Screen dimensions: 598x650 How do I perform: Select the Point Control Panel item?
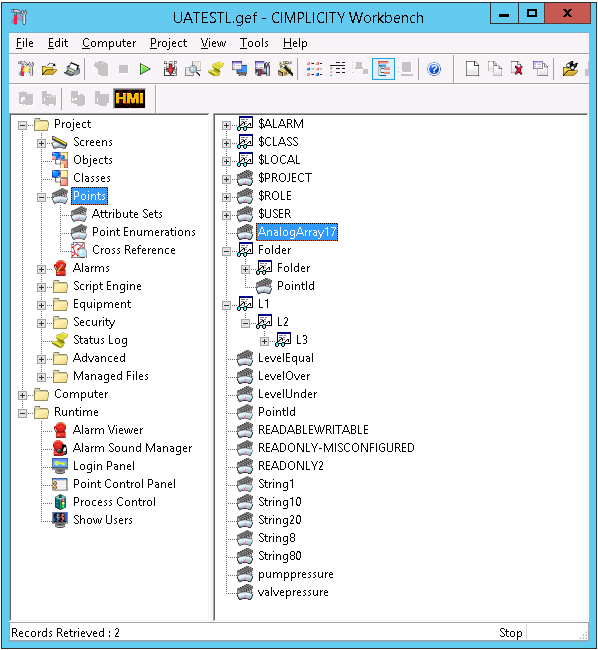click(124, 484)
